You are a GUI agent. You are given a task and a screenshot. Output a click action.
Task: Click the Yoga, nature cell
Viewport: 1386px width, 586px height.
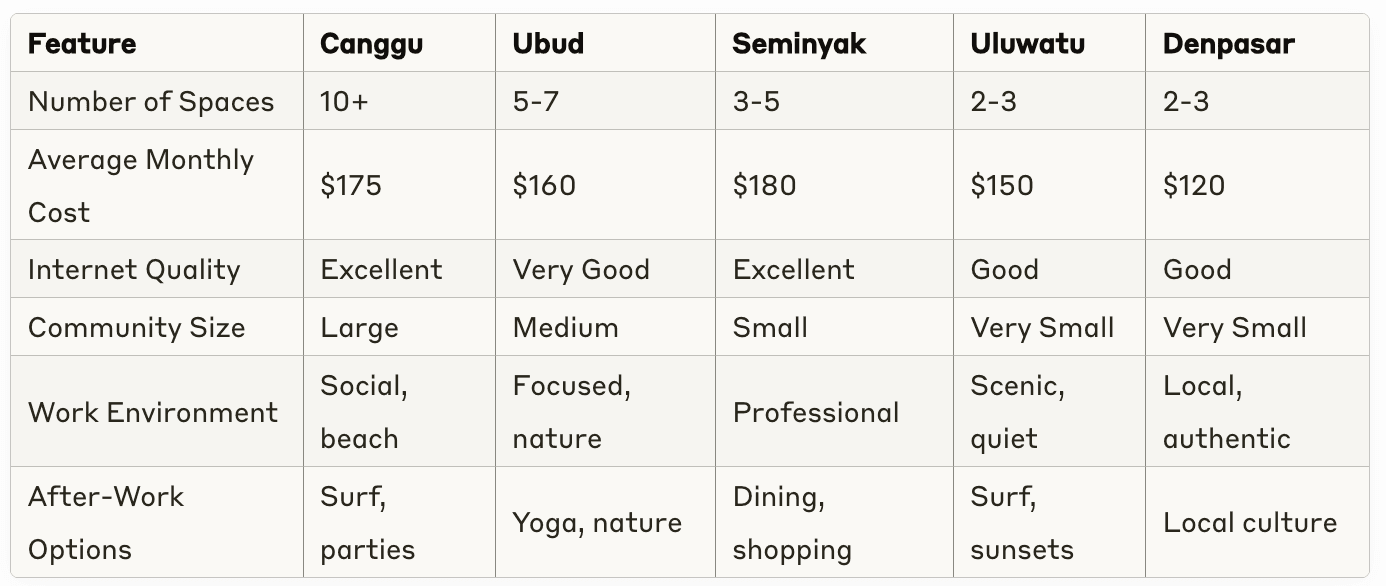click(597, 523)
